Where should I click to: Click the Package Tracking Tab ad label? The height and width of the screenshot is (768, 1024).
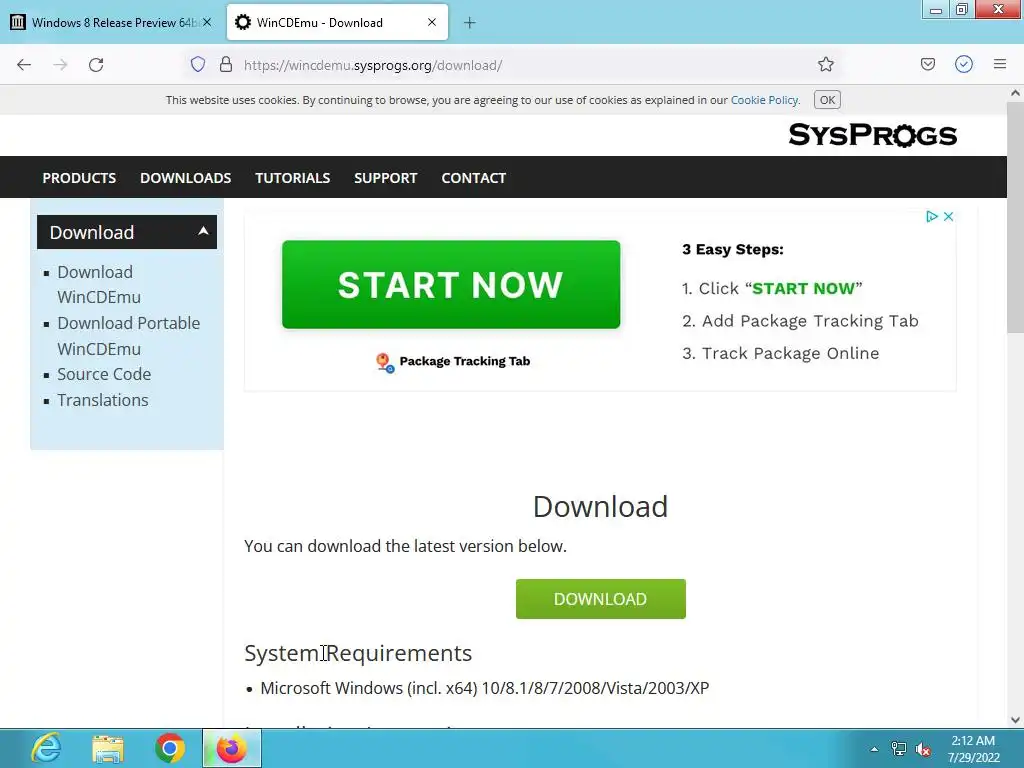pos(464,361)
